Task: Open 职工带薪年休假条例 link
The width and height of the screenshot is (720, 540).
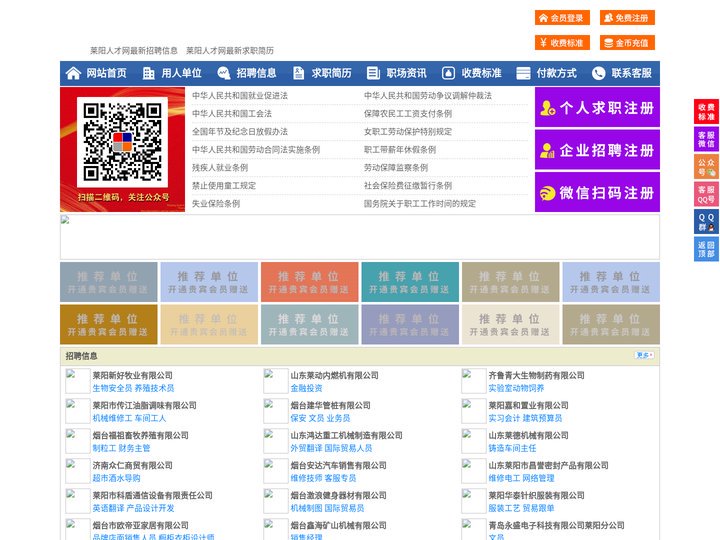Action: [x=400, y=149]
